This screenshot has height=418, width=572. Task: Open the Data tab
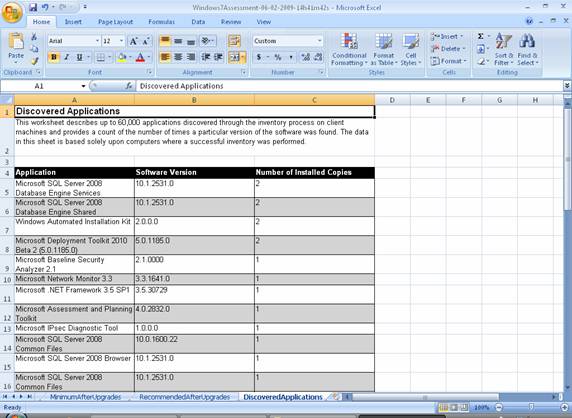(x=198, y=22)
